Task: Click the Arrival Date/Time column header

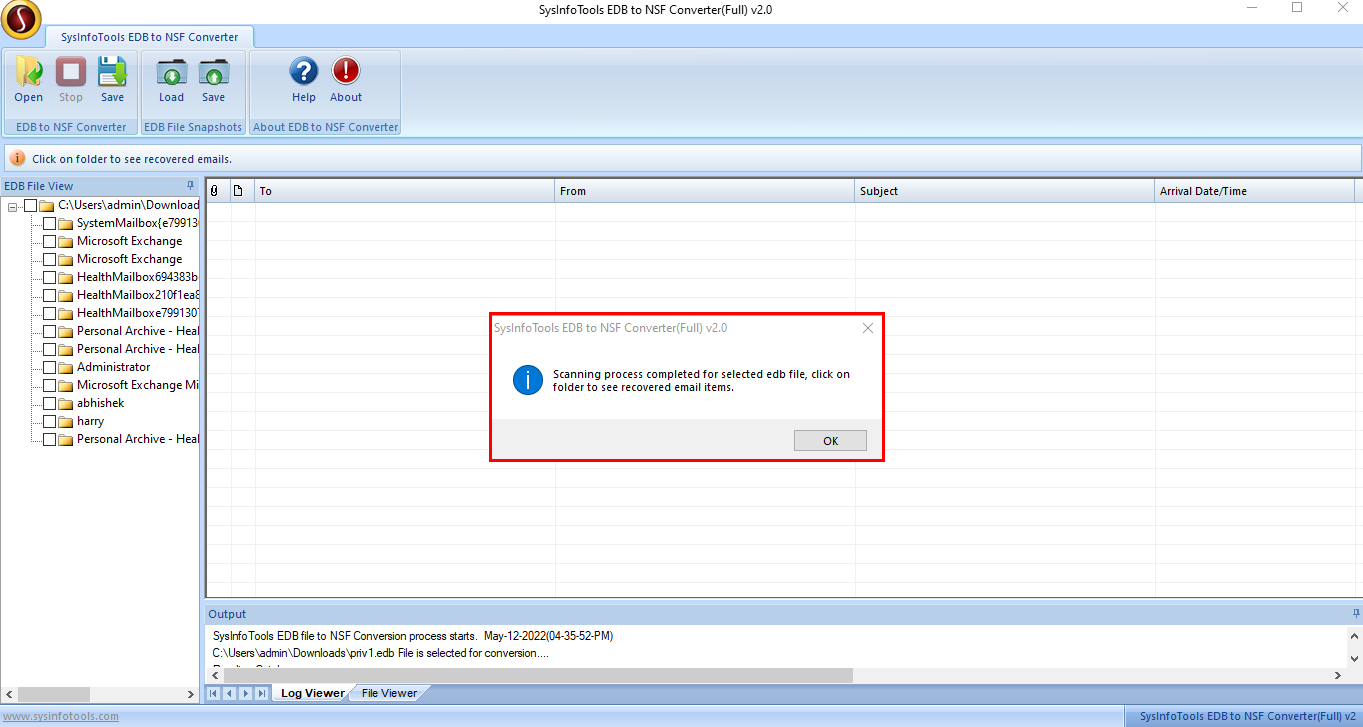Action: point(1255,191)
